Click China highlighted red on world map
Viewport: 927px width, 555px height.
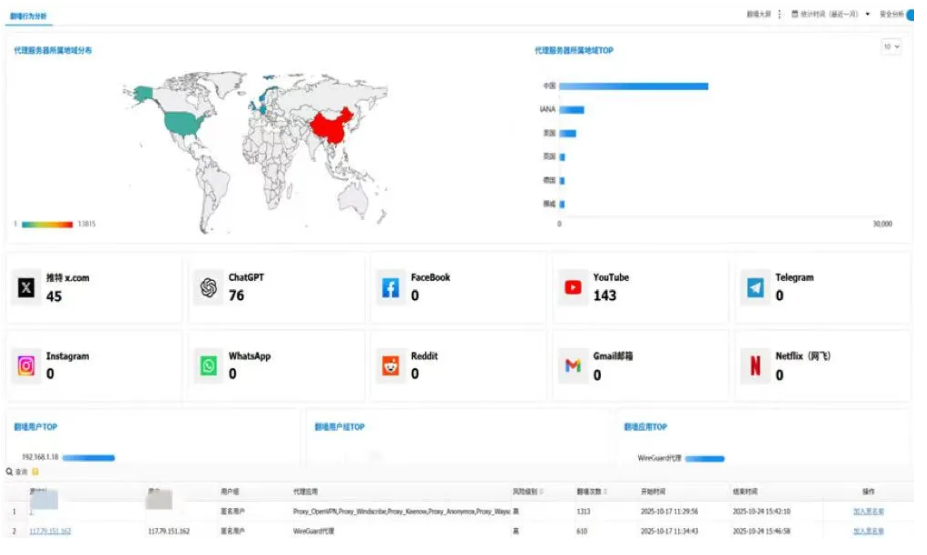332,127
